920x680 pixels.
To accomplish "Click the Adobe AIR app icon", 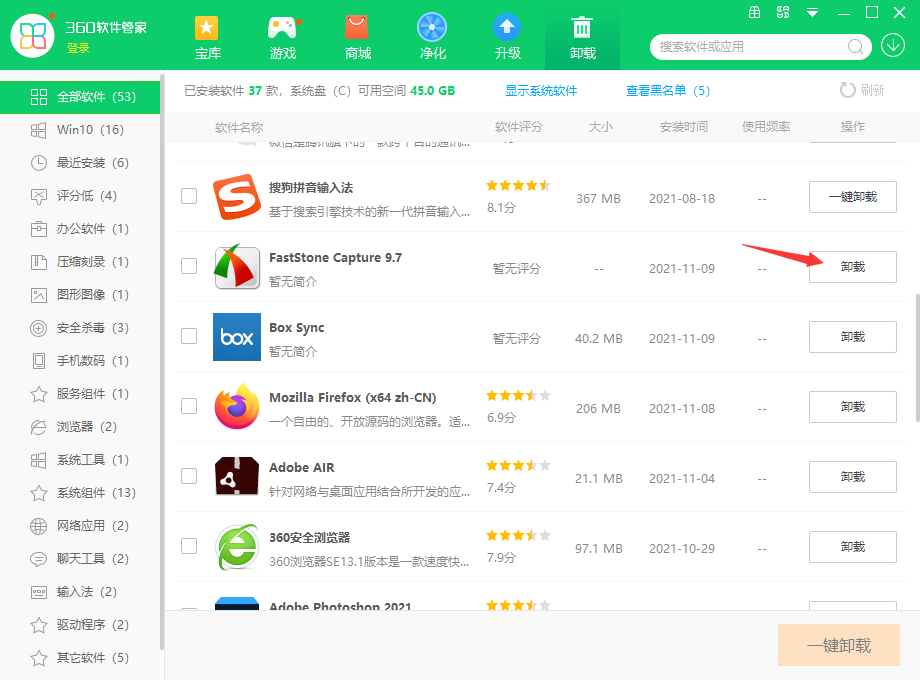I will click(x=236, y=476).
